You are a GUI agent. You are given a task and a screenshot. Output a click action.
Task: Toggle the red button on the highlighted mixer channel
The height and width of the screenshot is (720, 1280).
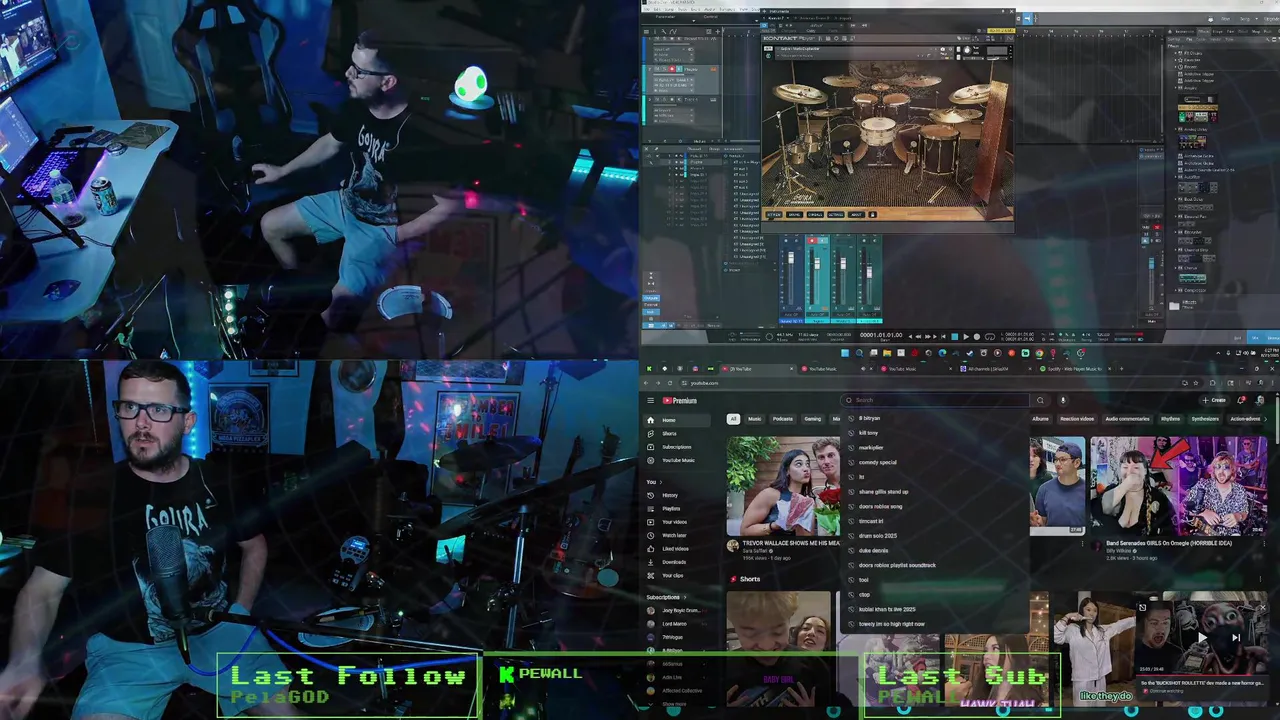[x=812, y=240]
